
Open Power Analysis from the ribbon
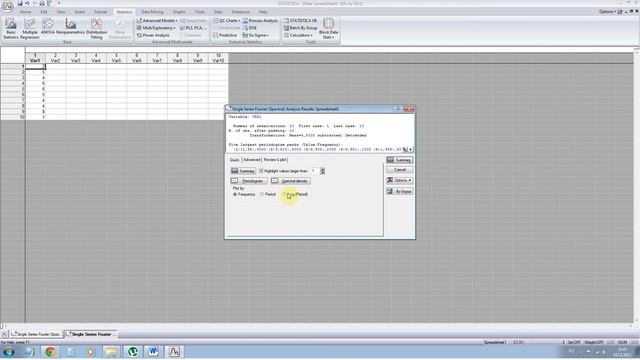(153, 35)
